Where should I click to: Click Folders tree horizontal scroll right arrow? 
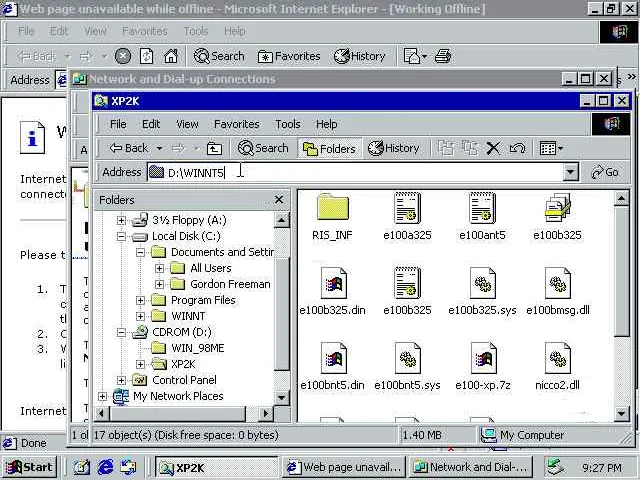(x=266, y=414)
